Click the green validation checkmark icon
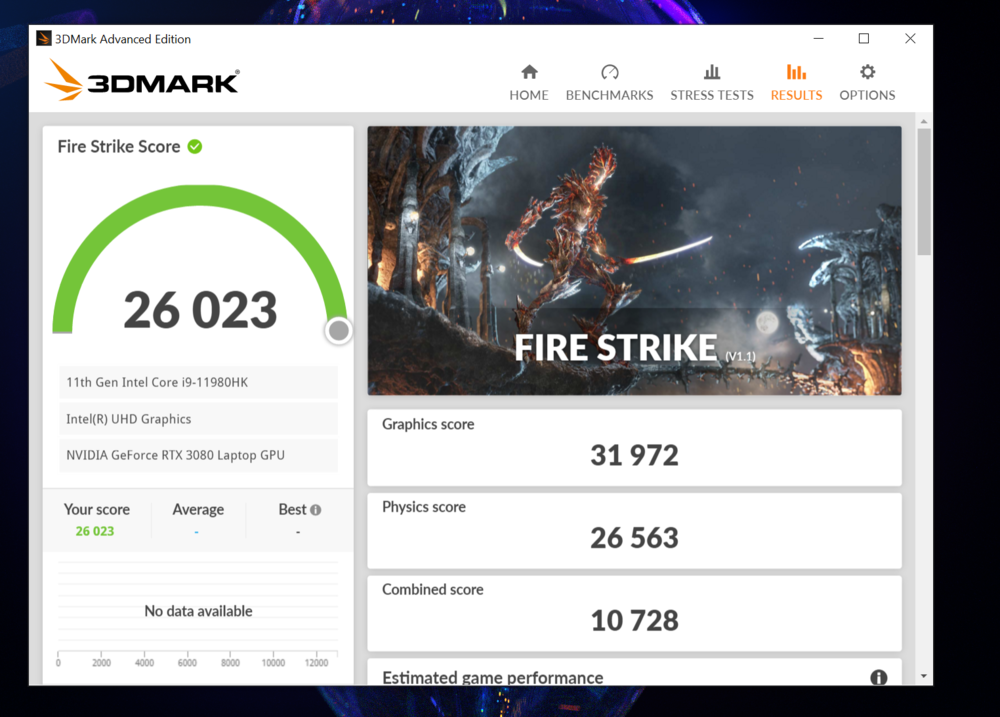The image size is (1000, 717). point(195,146)
